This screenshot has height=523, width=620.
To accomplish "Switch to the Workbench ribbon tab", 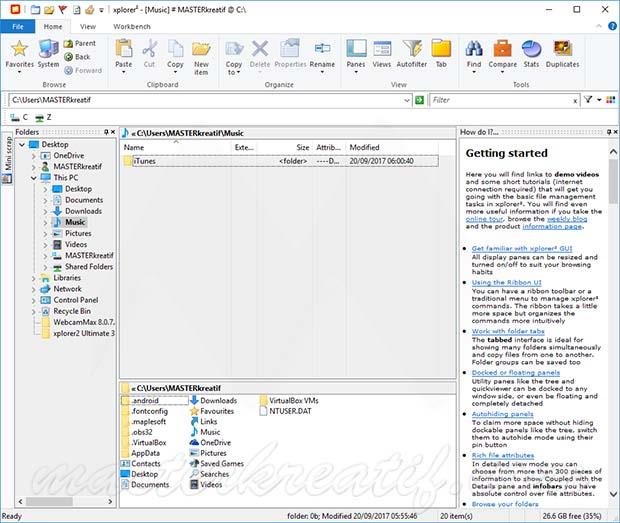I will (132, 26).
